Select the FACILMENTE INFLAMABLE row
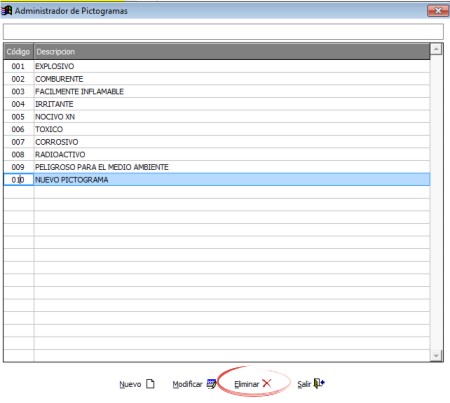 [217, 92]
